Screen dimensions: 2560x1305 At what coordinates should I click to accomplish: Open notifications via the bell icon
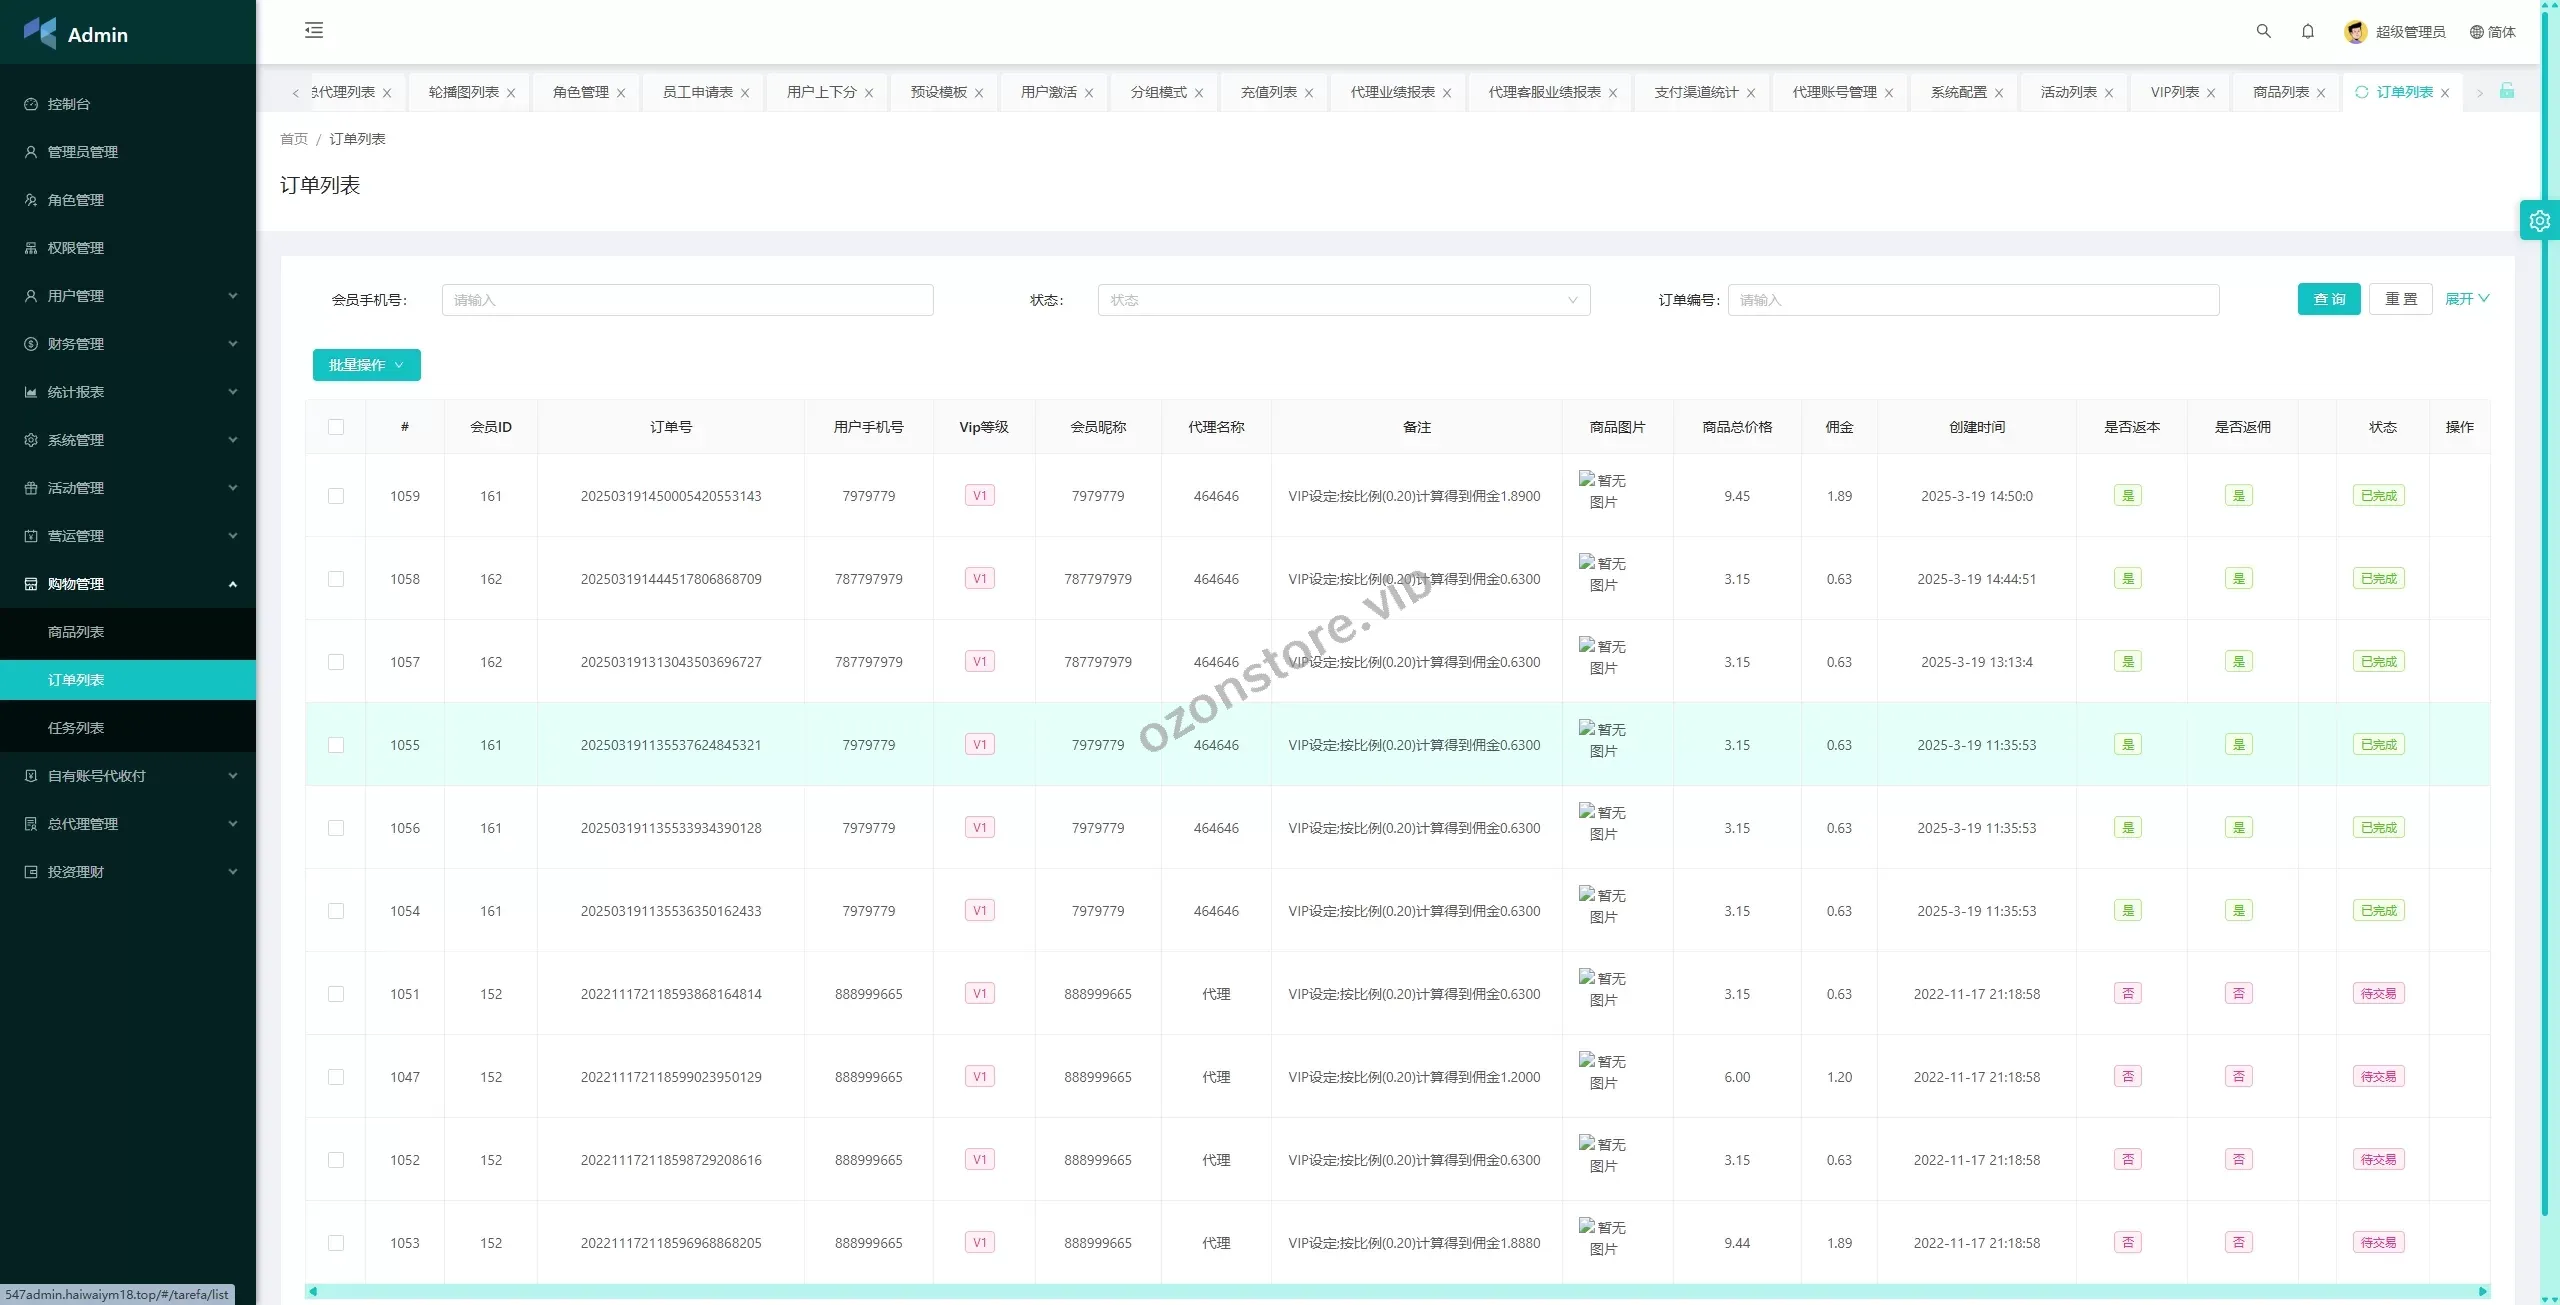2307,31
